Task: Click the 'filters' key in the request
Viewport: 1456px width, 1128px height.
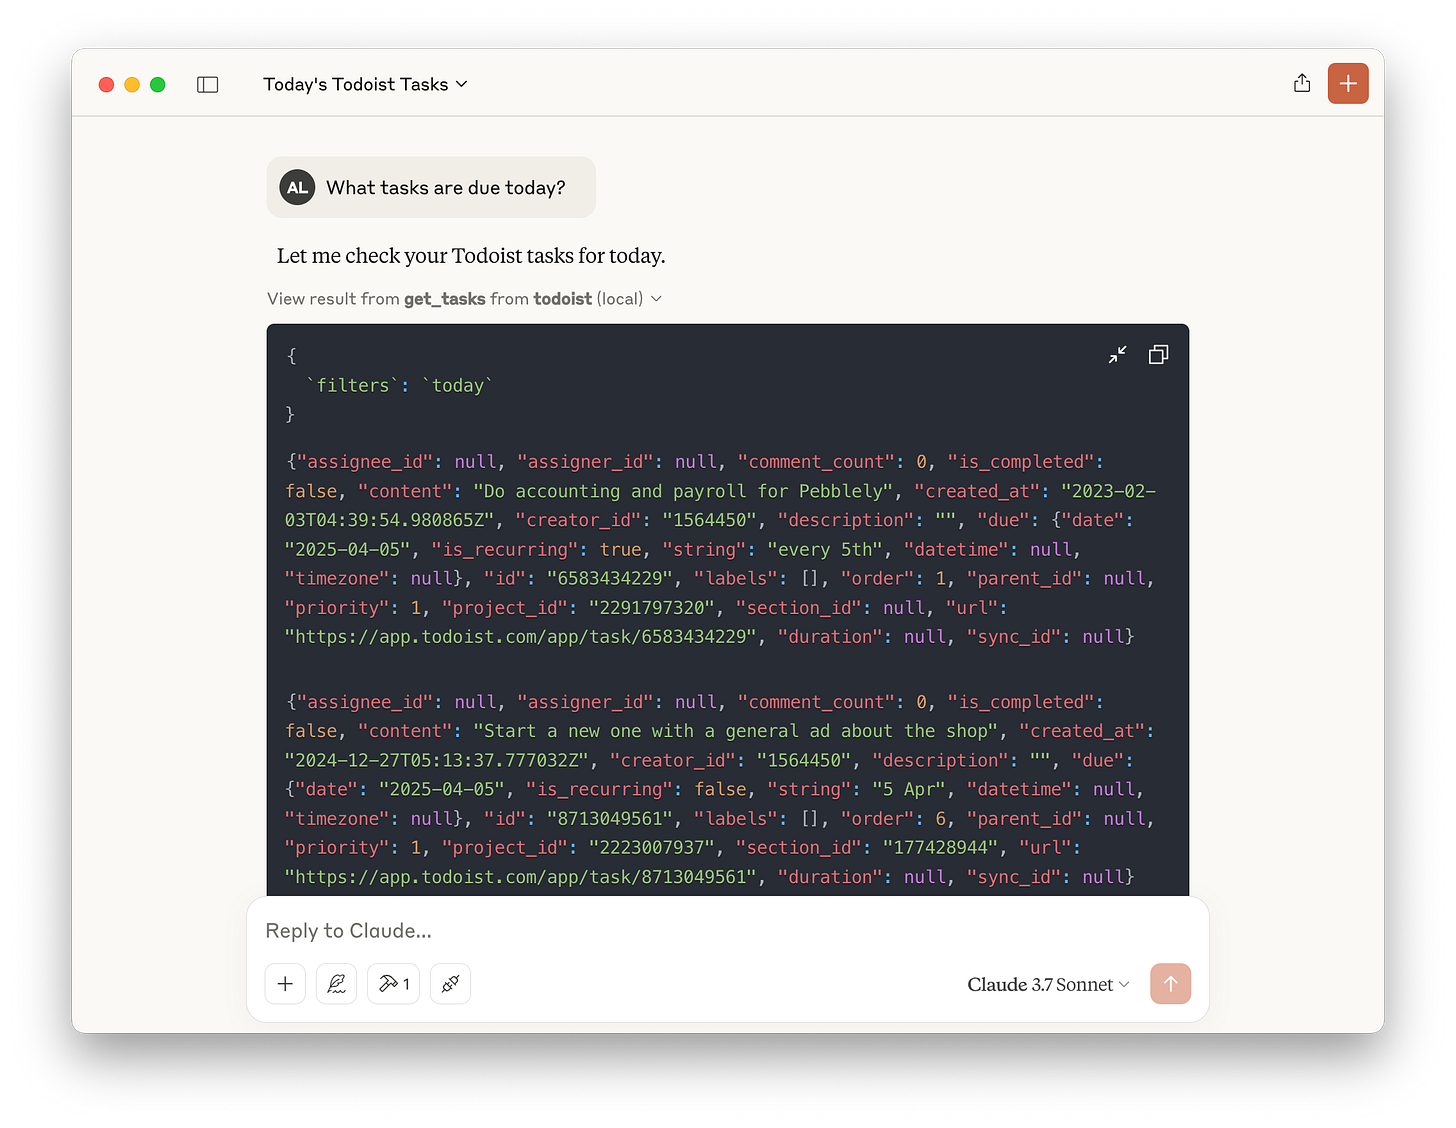Action: [x=353, y=386]
